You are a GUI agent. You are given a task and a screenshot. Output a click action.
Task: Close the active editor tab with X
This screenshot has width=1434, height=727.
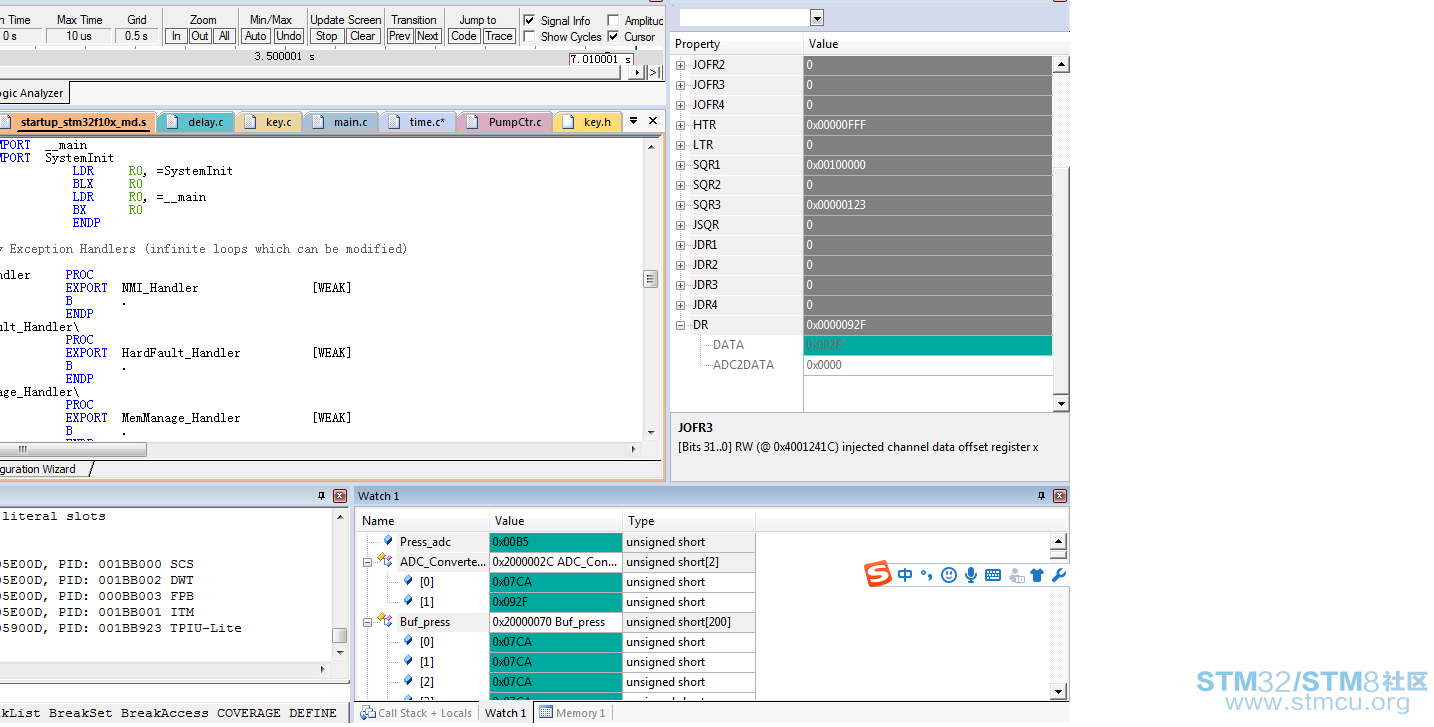coord(653,121)
